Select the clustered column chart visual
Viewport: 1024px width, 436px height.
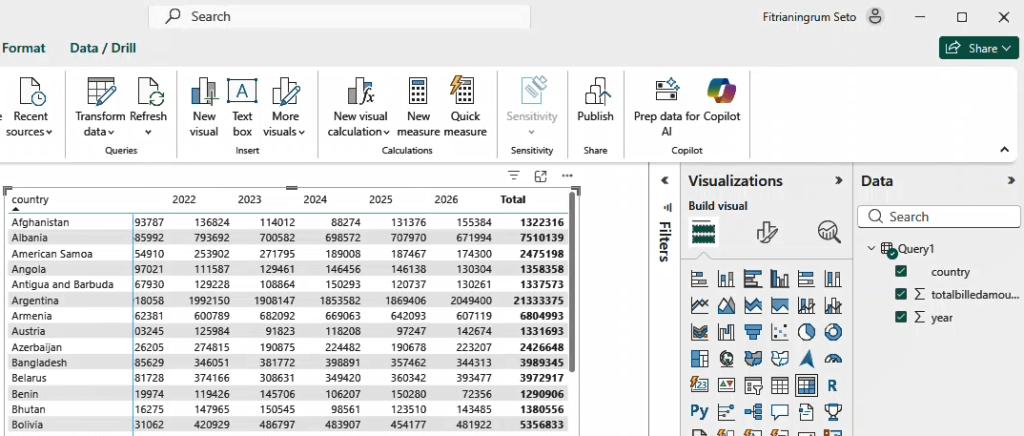pos(780,279)
